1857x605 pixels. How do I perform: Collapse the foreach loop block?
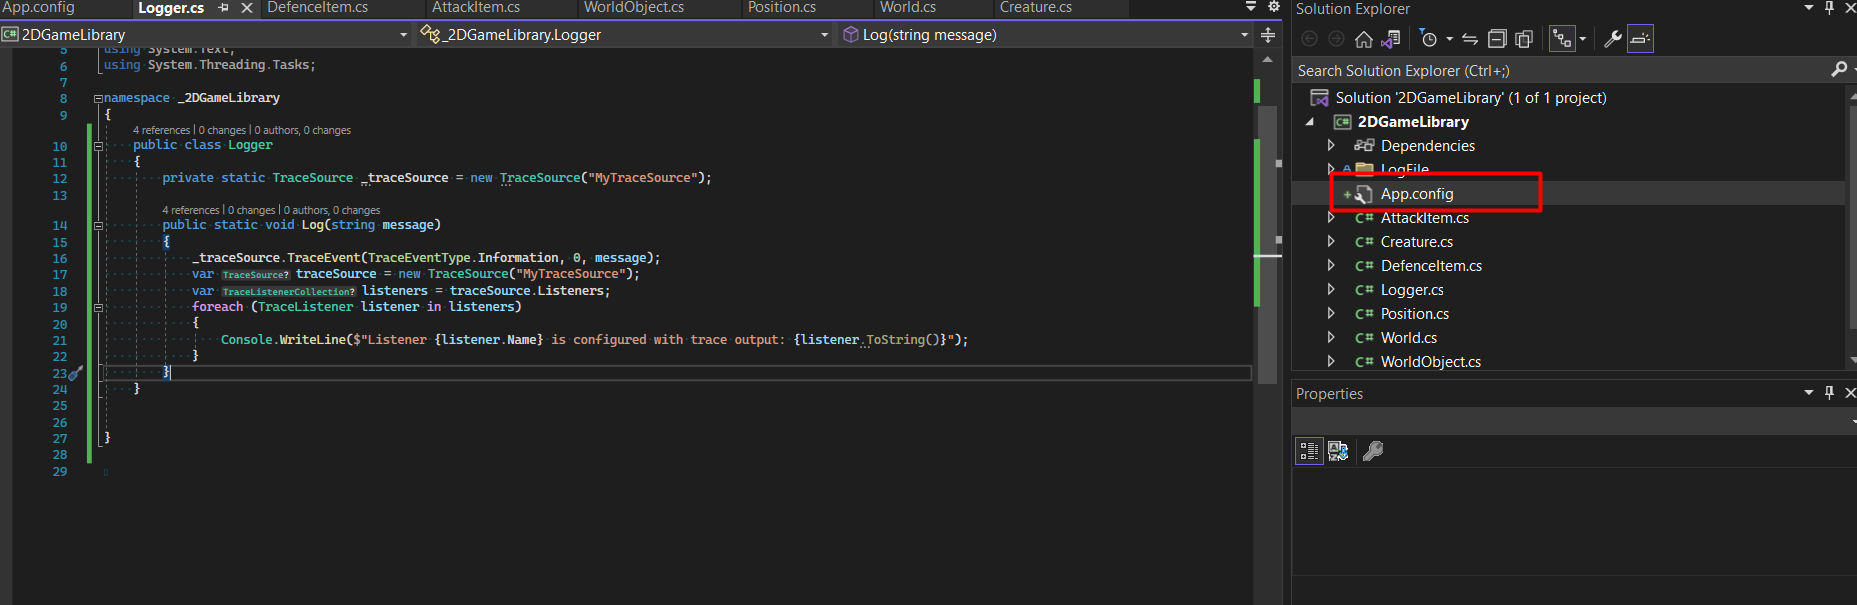98,308
